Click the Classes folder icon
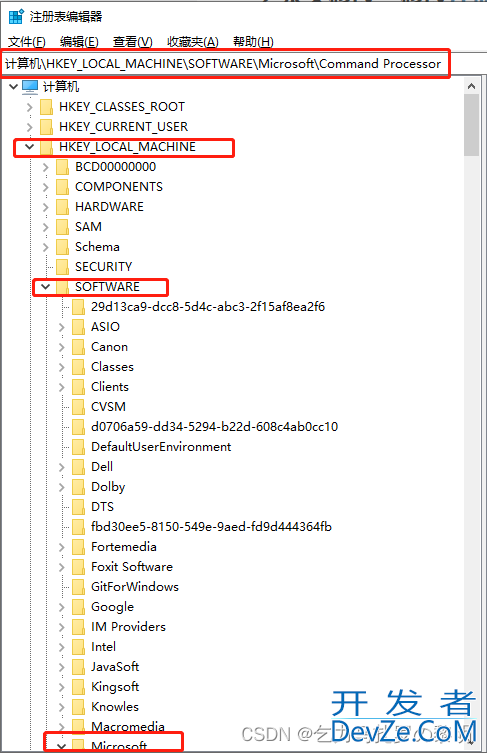Viewport: 487px width, 753px height. [x=78, y=367]
